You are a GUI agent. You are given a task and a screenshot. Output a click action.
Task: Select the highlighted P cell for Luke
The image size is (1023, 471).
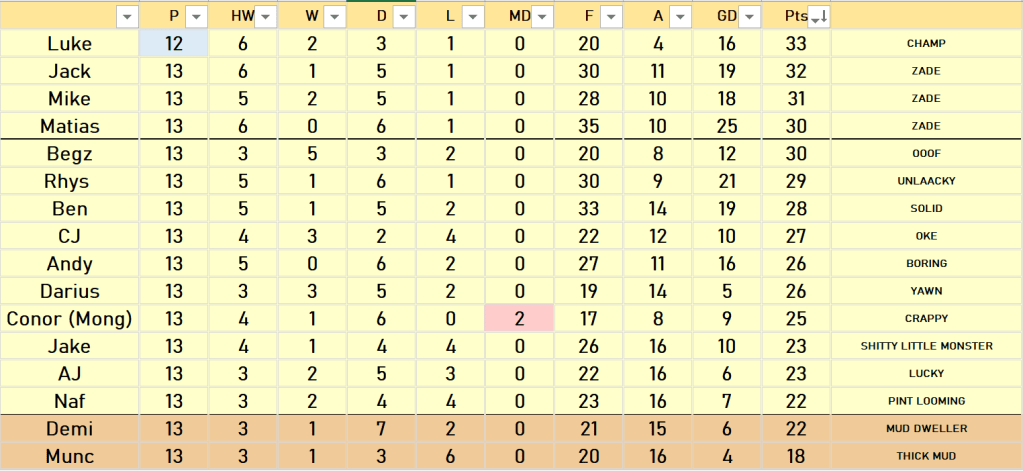[173, 43]
